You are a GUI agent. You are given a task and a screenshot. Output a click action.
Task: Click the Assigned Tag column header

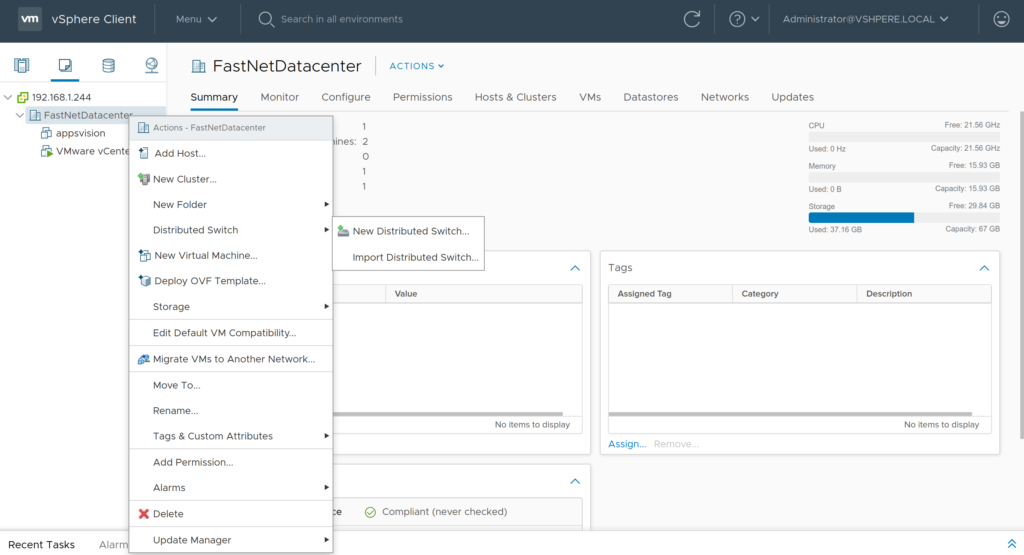(670, 294)
